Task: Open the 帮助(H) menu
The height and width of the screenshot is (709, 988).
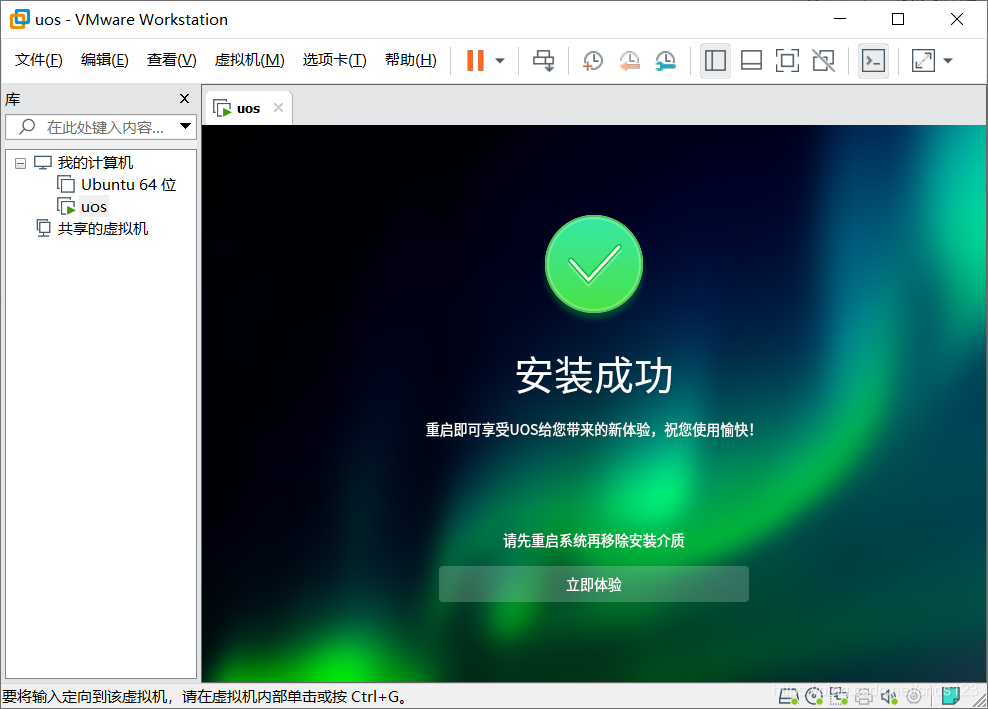Action: (410, 60)
